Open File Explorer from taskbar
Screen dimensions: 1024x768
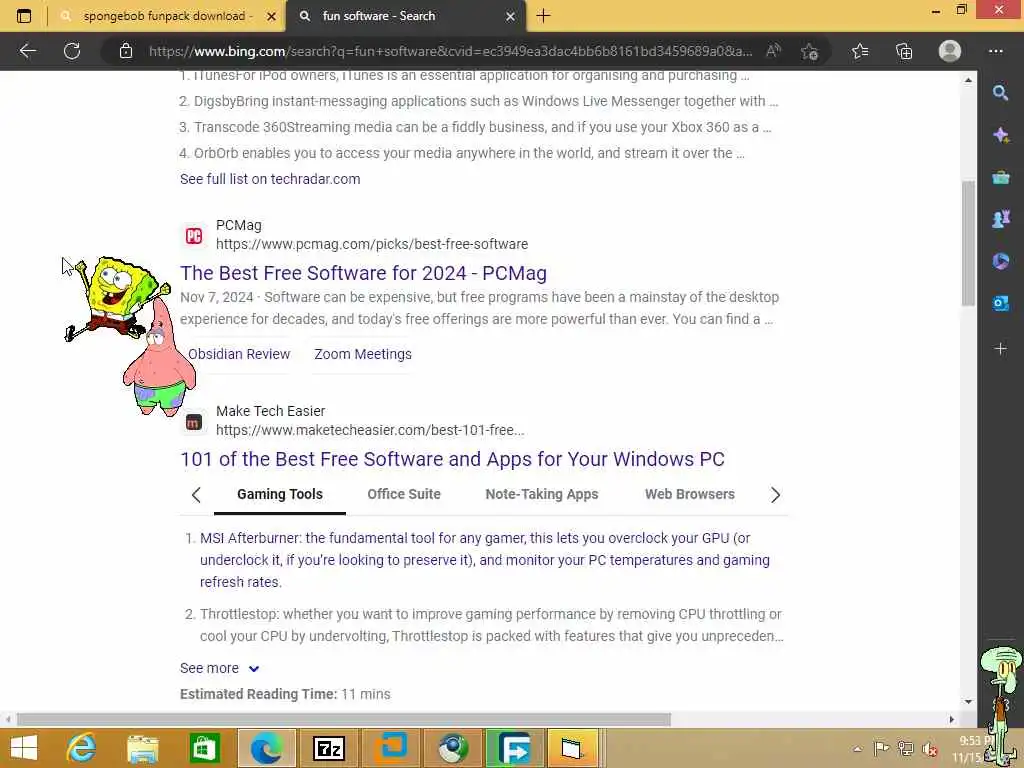pyautogui.click(x=142, y=748)
